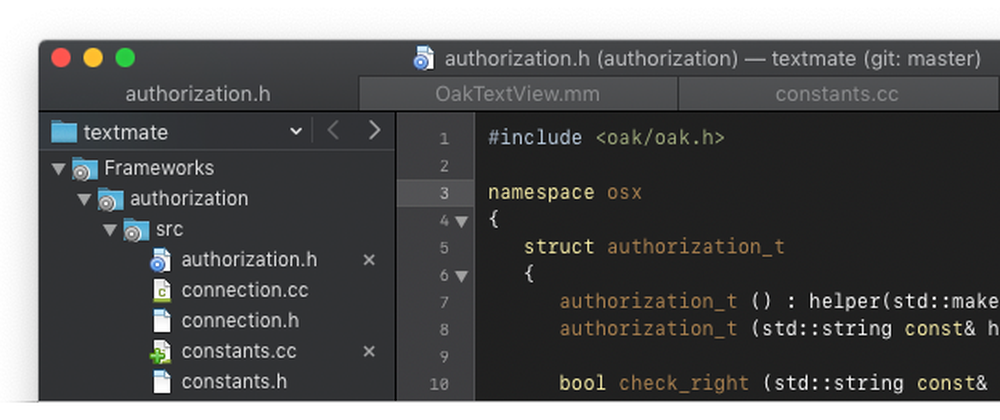Screen dimensions: 1000x420
Task: Close constants.cc from the file browser
Action: 369,352
